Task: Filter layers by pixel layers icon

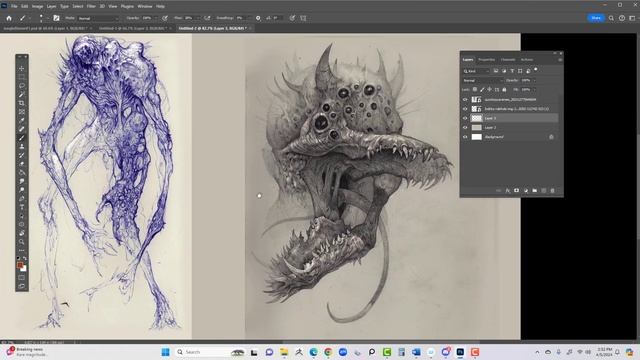Action: (496, 71)
